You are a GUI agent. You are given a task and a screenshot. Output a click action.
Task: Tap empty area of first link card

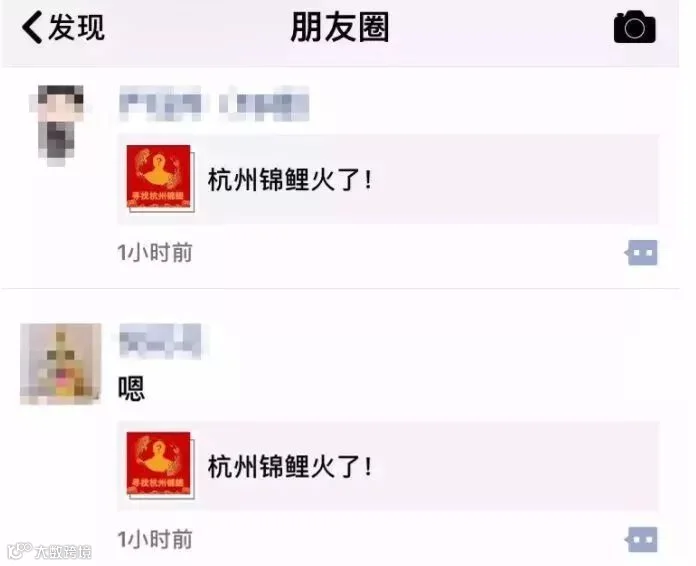[515, 179]
